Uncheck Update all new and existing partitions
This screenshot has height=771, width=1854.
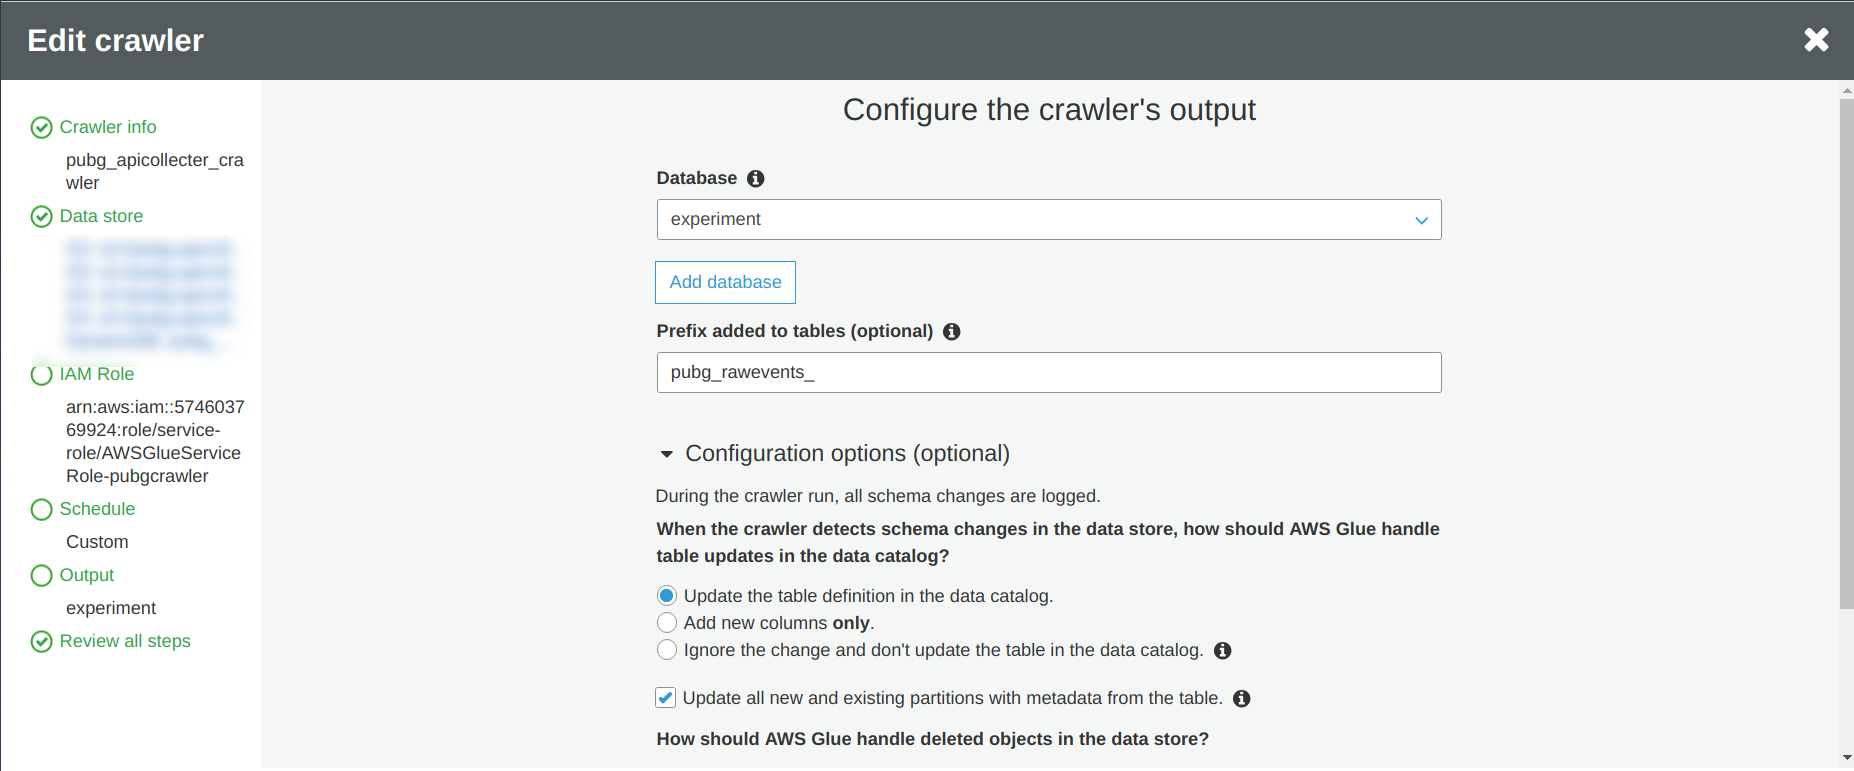pyautogui.click(x=666, y=698)
